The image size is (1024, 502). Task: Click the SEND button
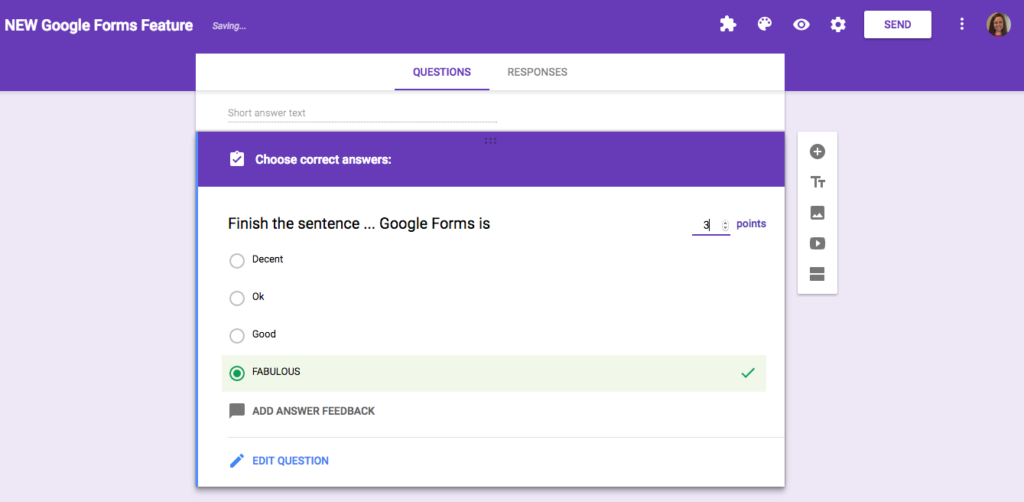pos(897,25)
